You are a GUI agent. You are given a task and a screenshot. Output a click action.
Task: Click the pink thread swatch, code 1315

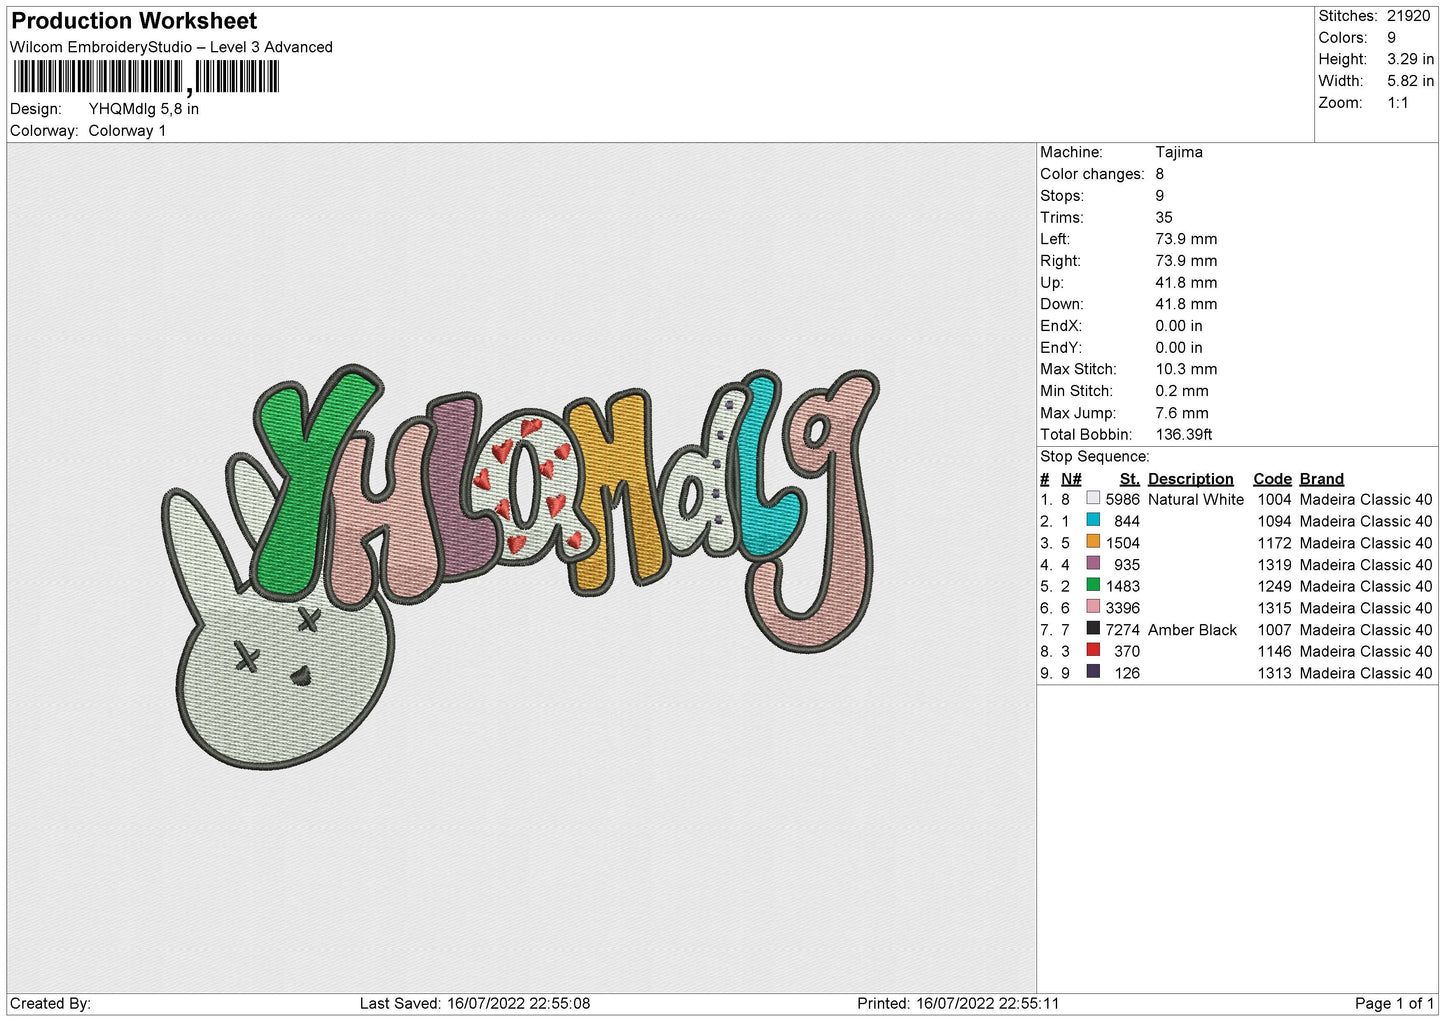1093,607
